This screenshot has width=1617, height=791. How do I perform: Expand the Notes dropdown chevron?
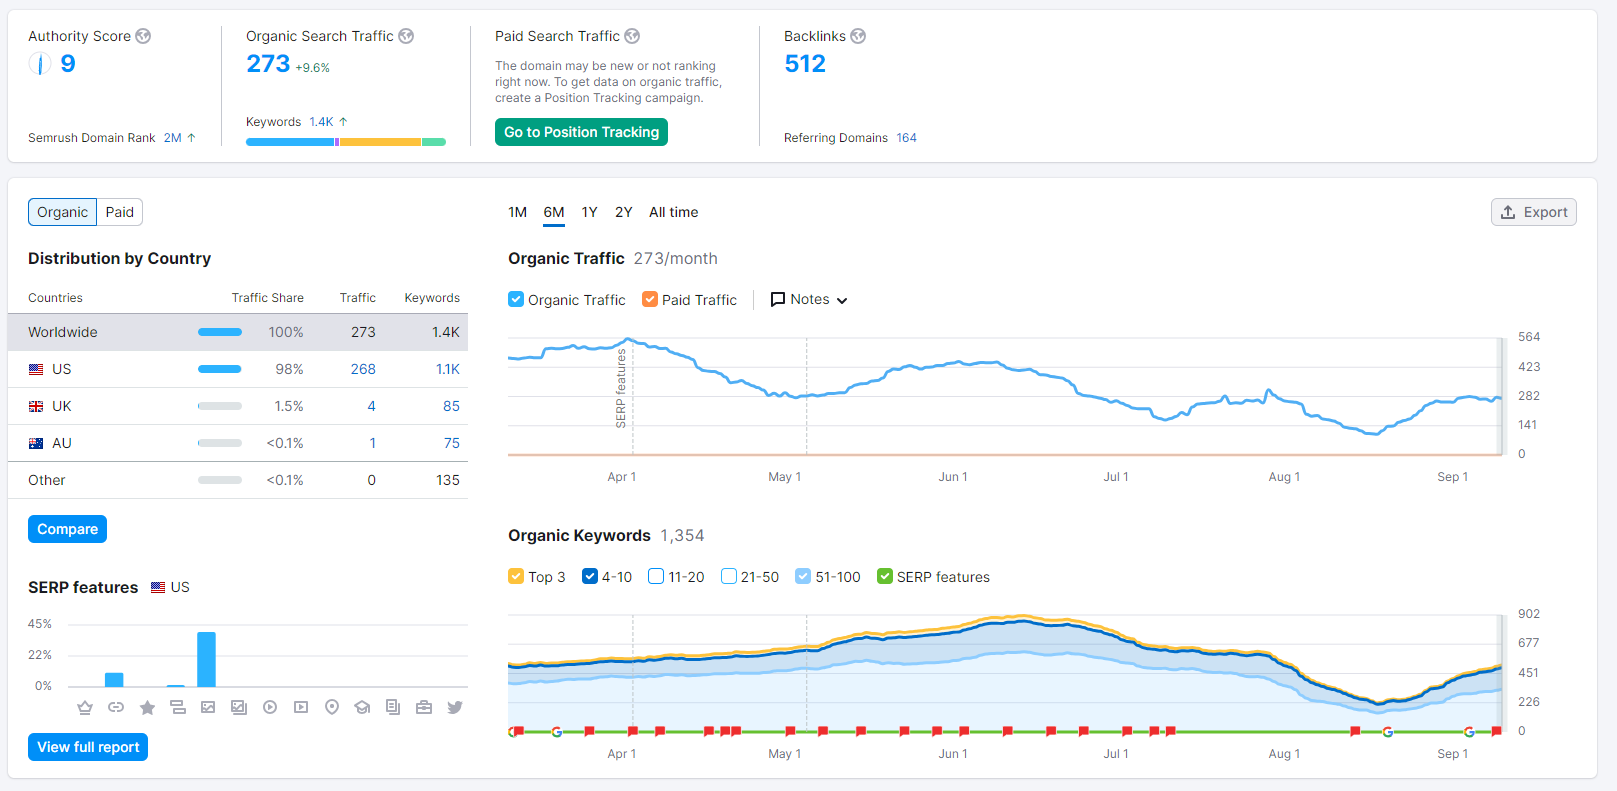tap(842, 300)
